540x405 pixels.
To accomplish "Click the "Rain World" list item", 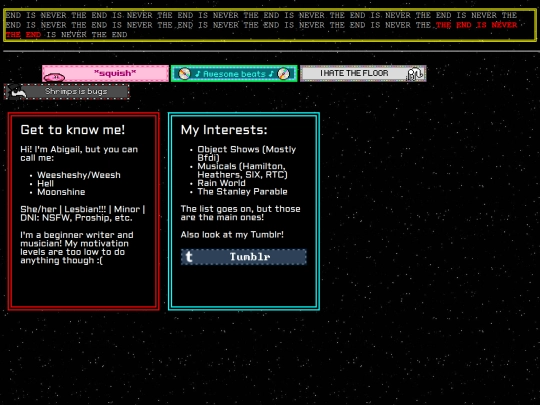I will (221, 183).
